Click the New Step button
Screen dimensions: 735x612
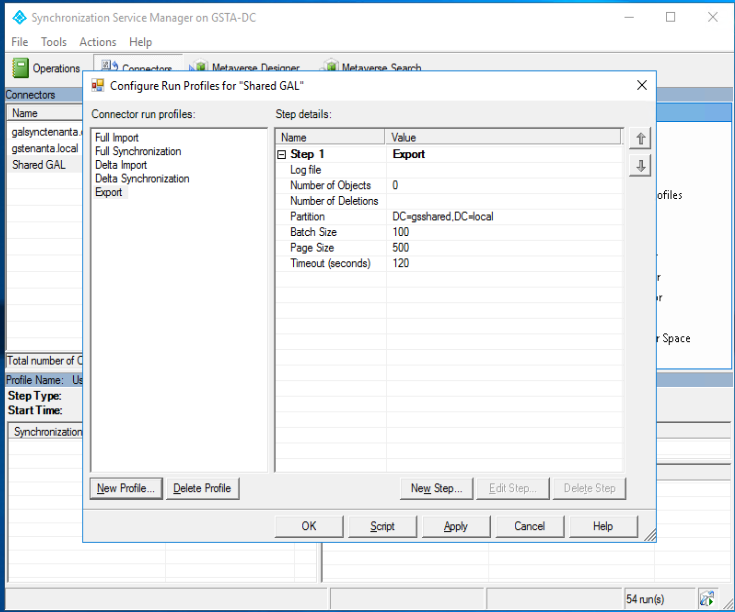point(435,488)
